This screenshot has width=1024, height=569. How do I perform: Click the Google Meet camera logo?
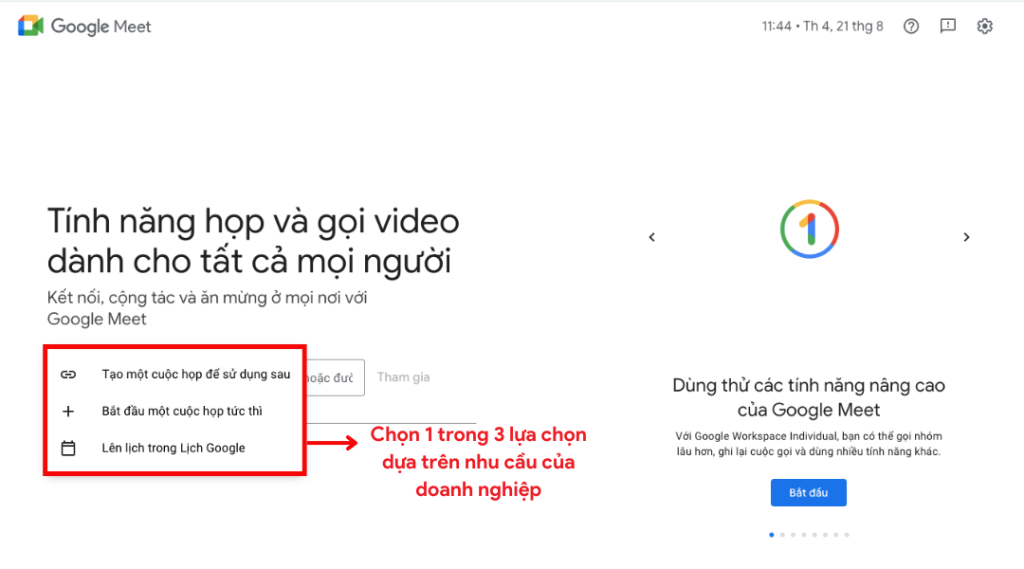30,26
